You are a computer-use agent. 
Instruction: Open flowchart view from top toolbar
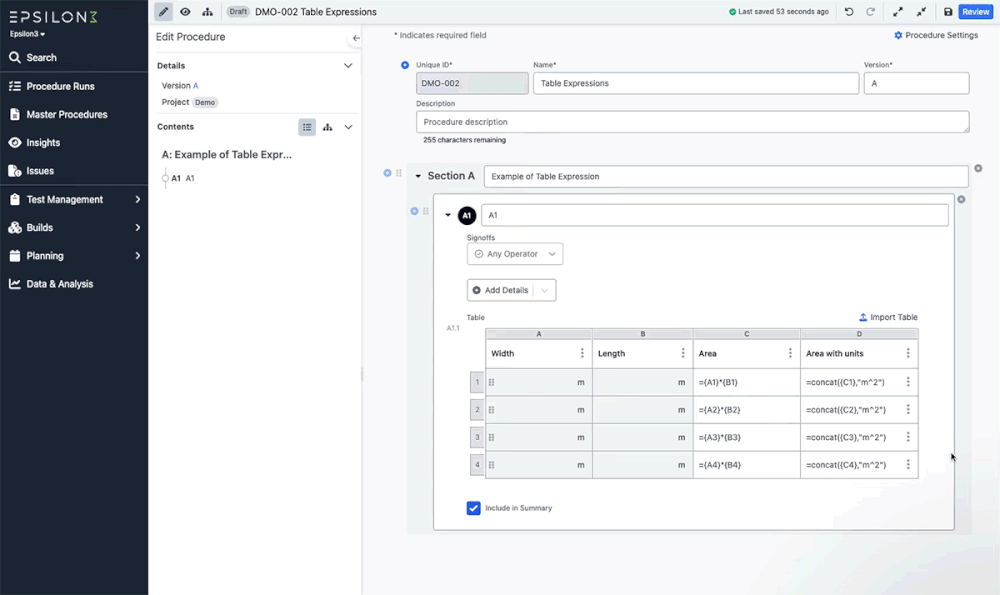click(x=207, y=12)
